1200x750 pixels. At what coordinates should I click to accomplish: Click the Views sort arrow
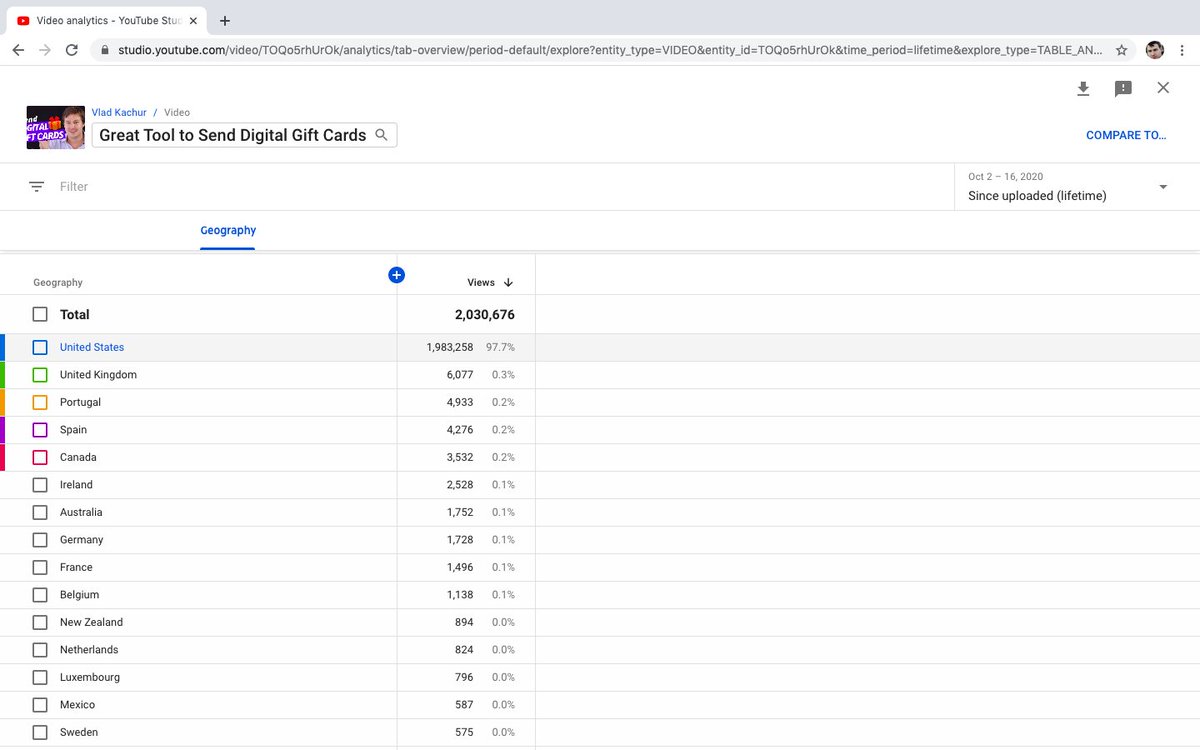508,283
